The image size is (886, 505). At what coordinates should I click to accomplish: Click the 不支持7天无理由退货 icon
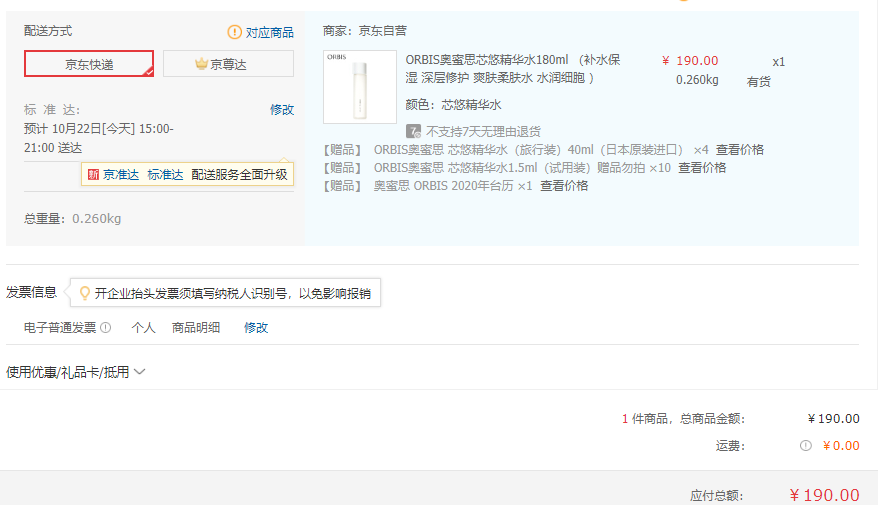pos(414,132)
